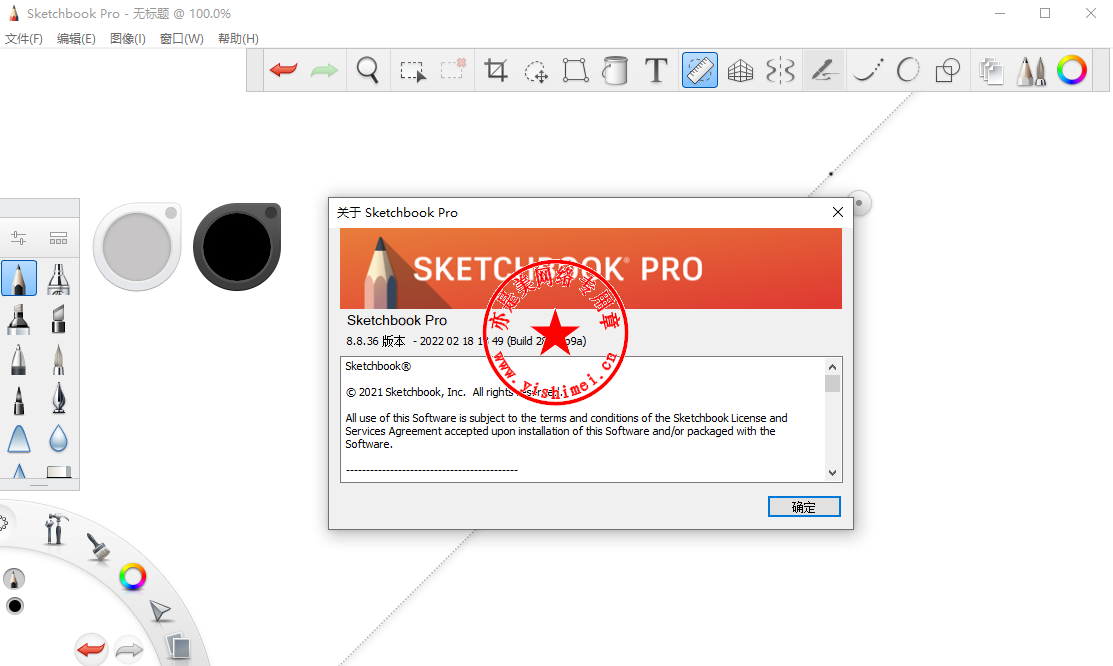Image resolution: width=1113 pixels, height=666 pixels.
Task: Click the Predictive Stroke curve icon
Action: pos(867,70)
